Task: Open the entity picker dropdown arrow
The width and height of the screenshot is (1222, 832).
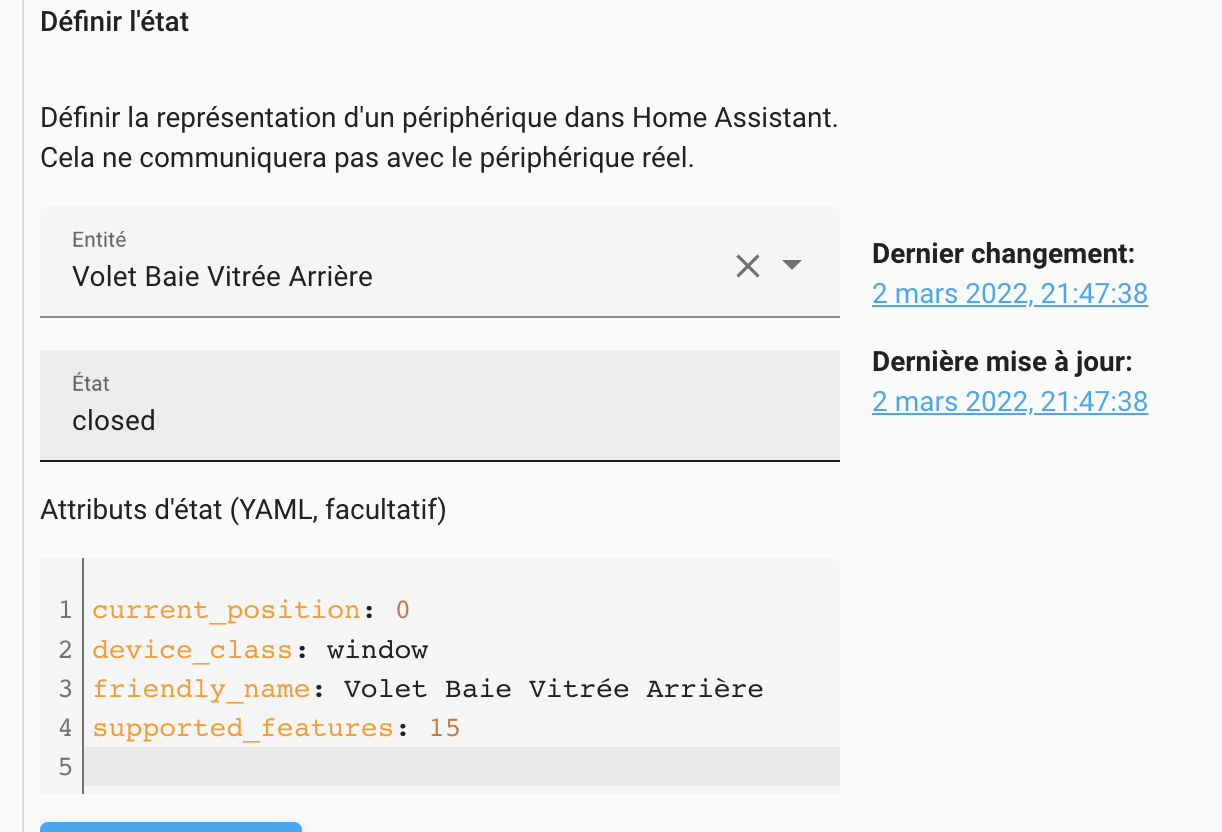Action: (791, 266)
